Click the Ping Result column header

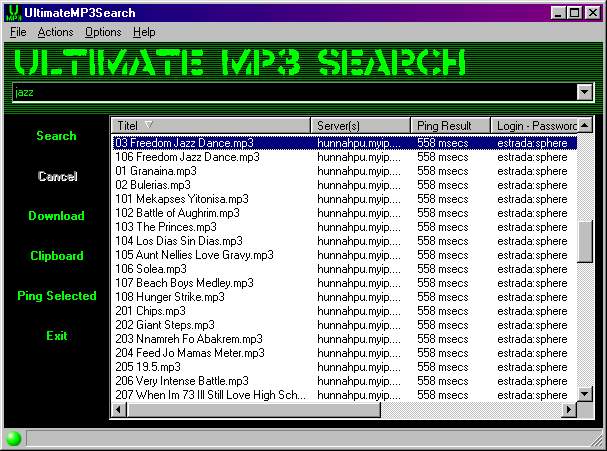coord(450,125)
